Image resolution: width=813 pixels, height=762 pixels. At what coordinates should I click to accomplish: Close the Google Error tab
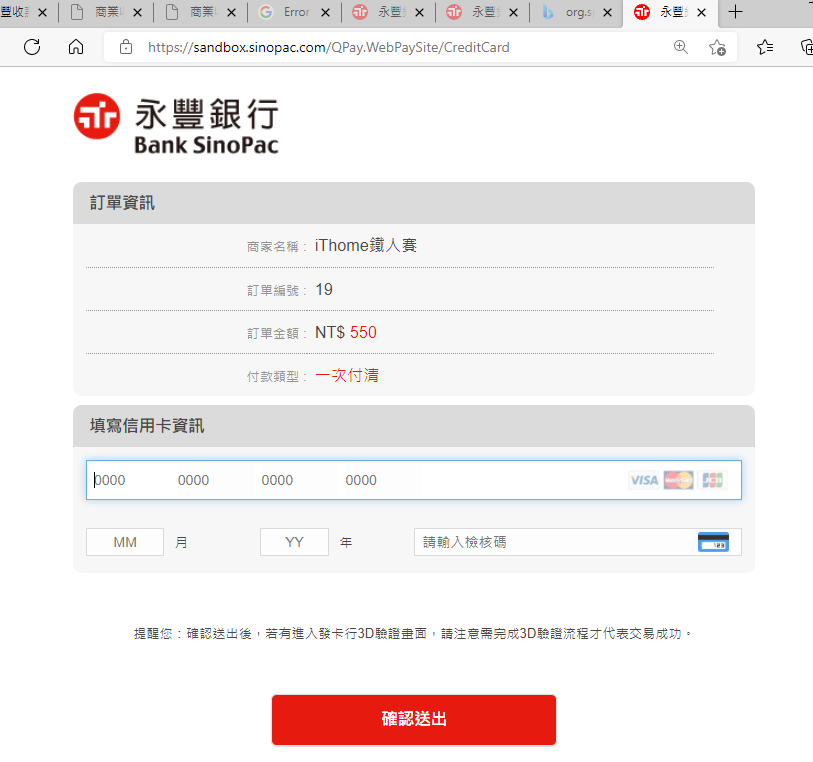point(325,12)
